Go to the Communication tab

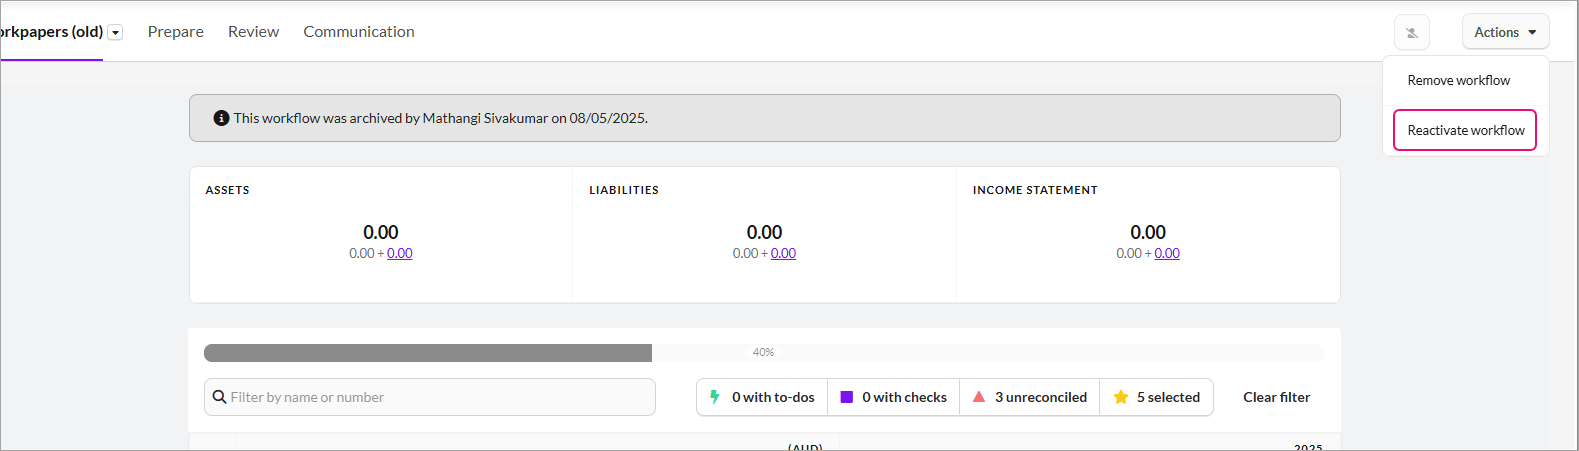(359, 32)
